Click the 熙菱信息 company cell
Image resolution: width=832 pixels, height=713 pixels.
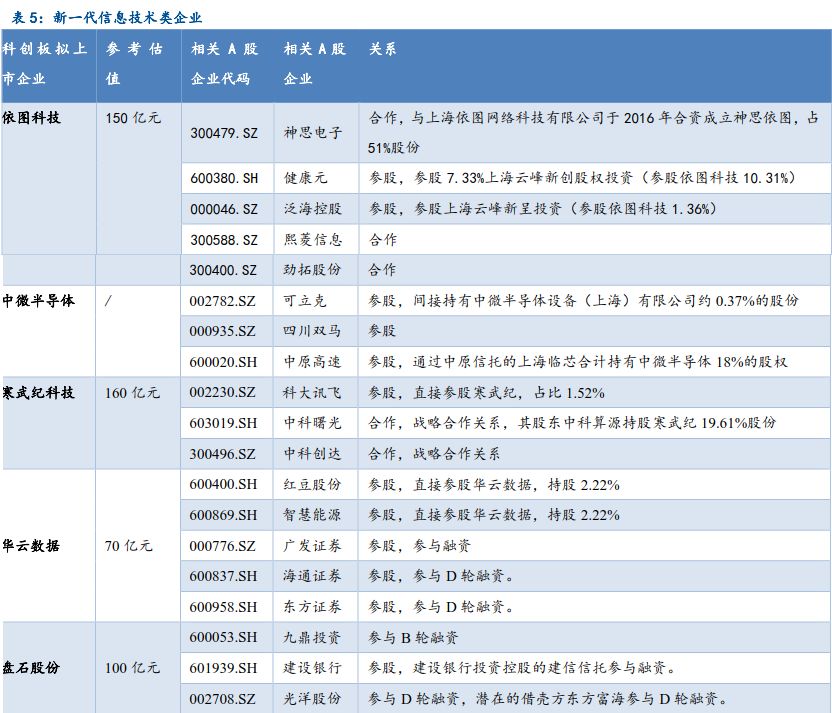313,239
